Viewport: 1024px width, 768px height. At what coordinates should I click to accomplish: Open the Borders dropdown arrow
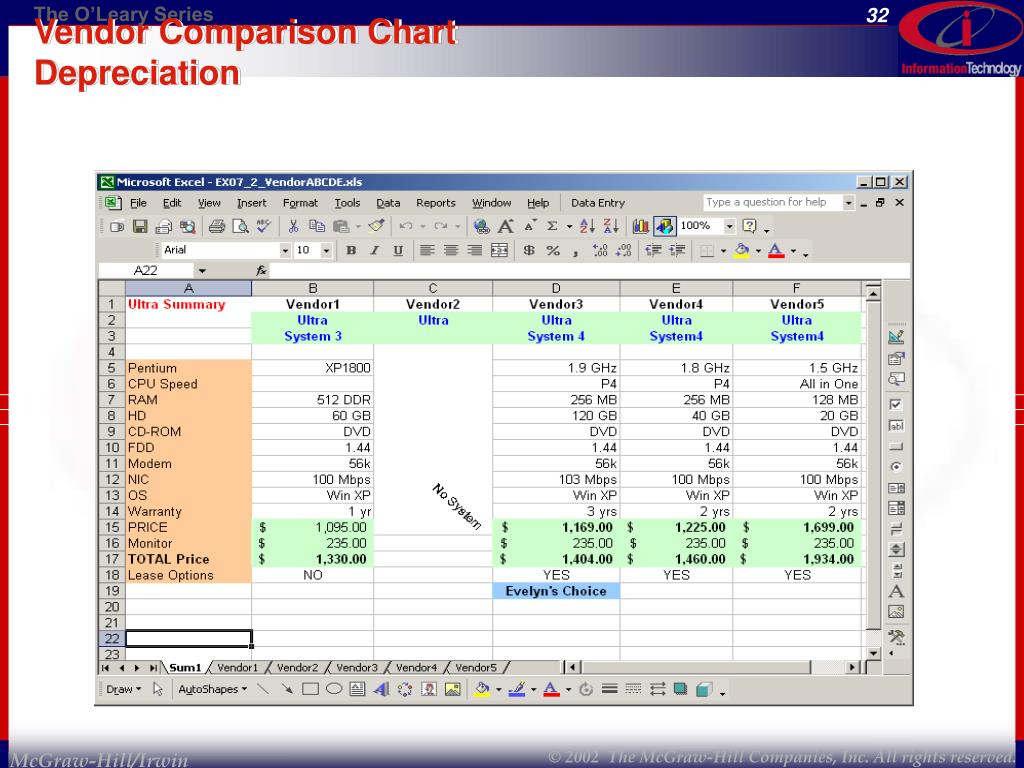(x=723, y=251)
